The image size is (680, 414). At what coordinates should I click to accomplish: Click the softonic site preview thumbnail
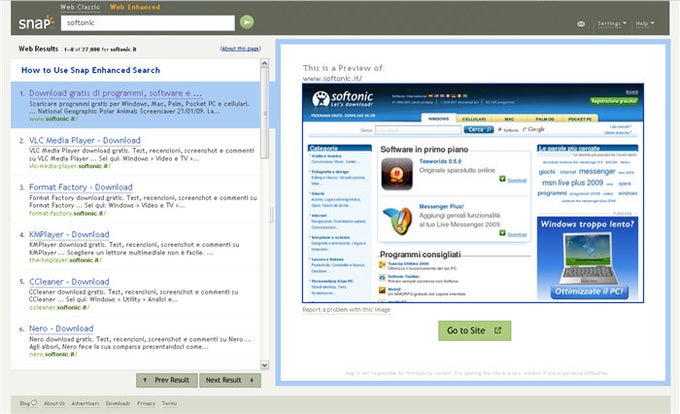point(473,193)
